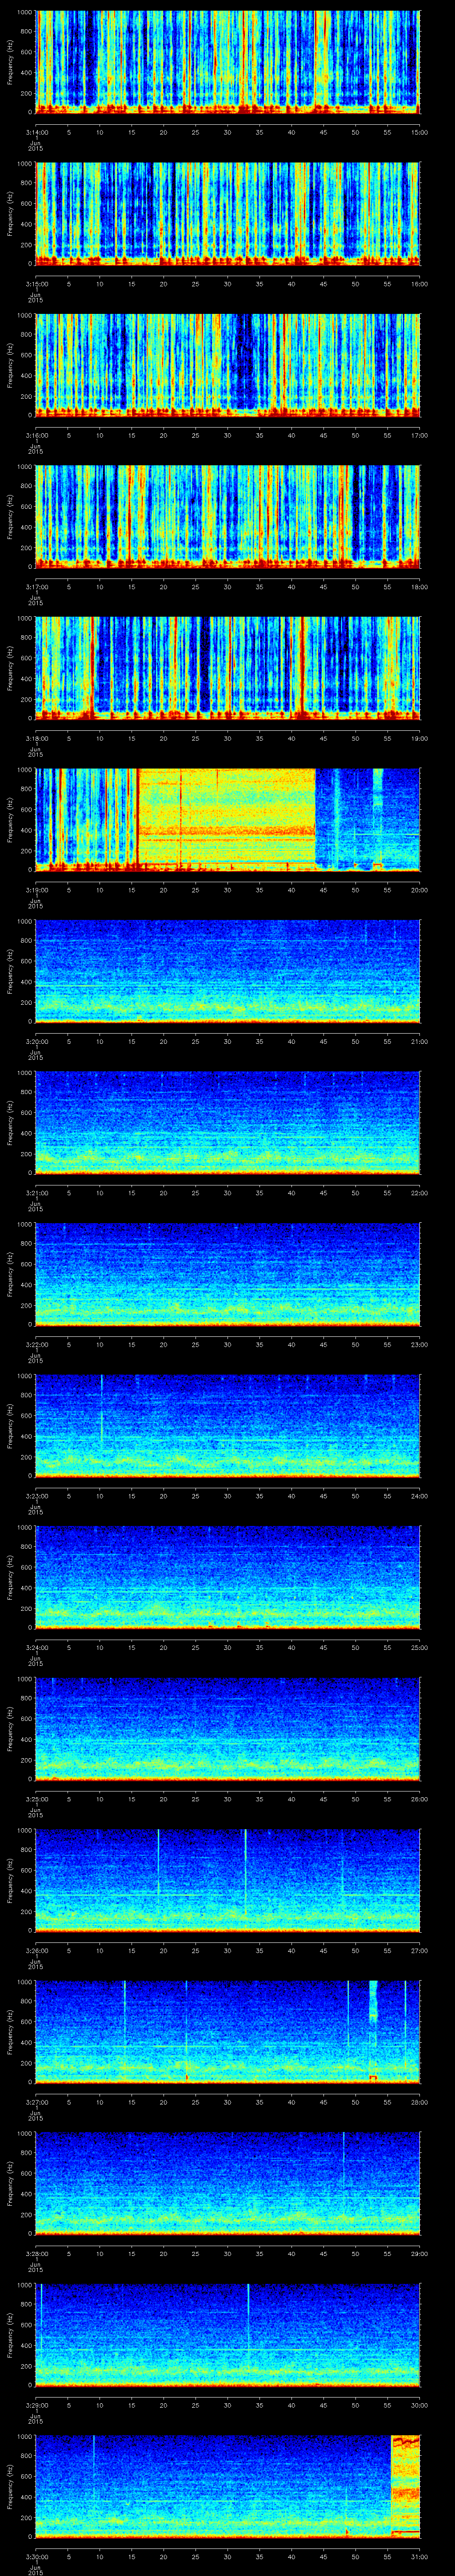Click the red-orange noise burst ending the 3:30:00 spectrogram
Image resolution: width=455 pixels, height=2576 pixels.
point(405,2486)
